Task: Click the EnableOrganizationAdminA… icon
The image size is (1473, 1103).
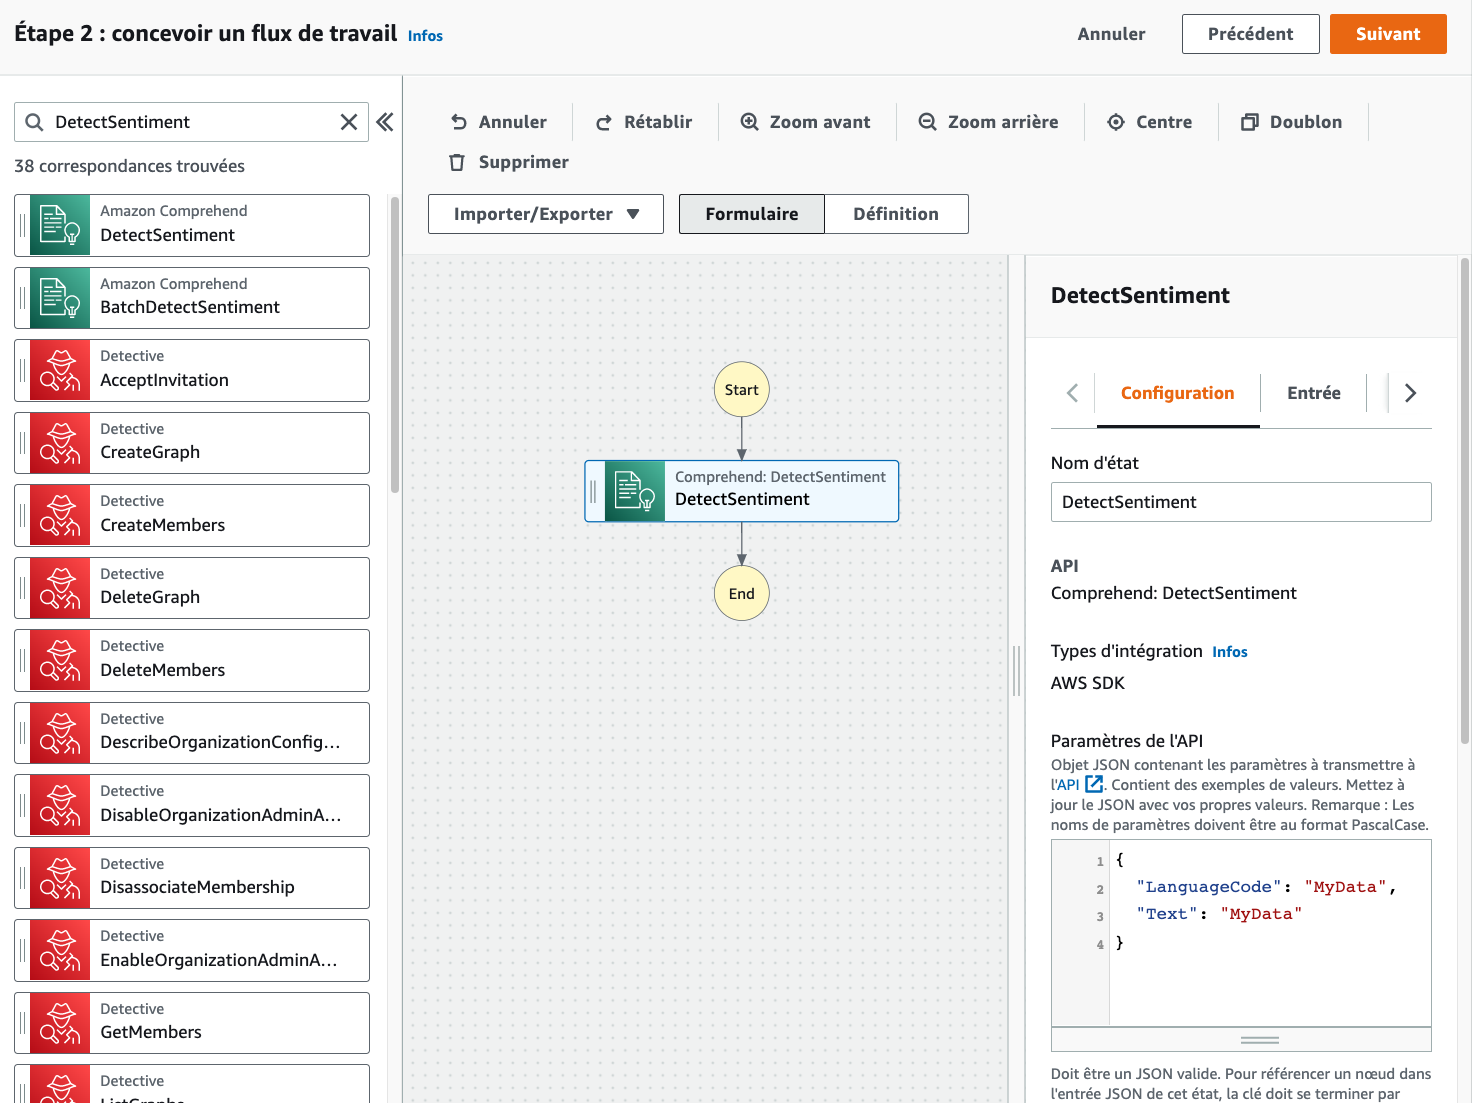Action: point(60,951)
